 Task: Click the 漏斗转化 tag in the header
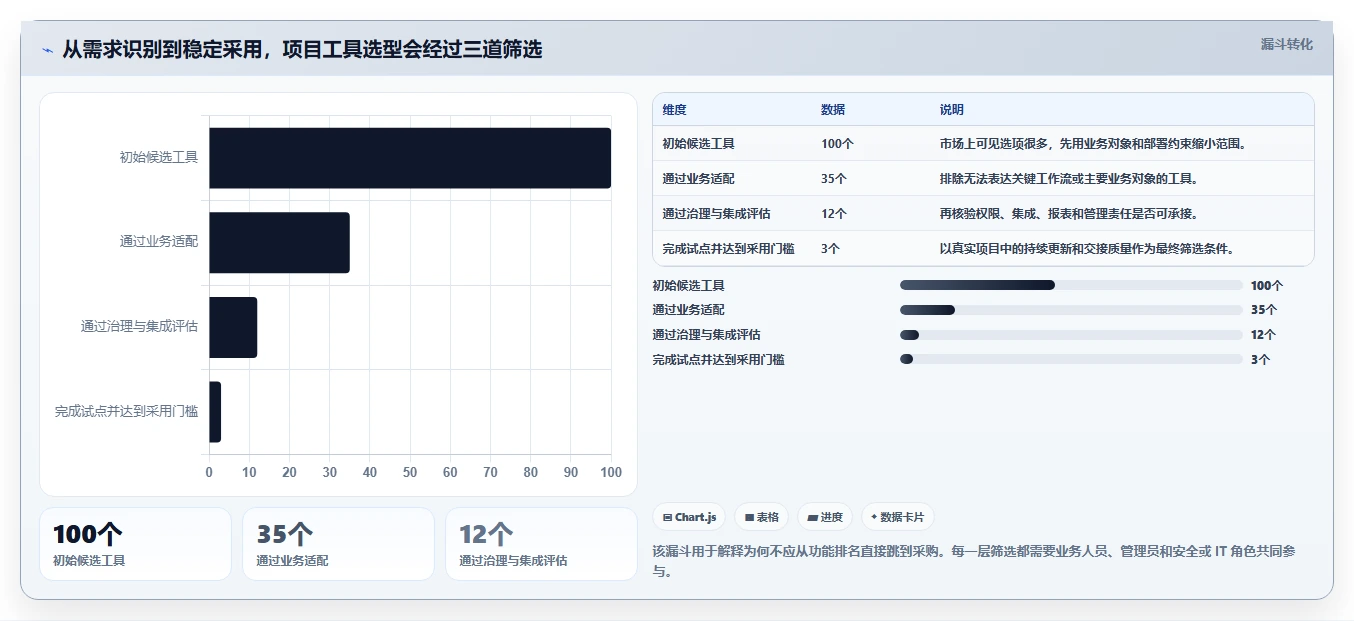pyautogui.click(x=1286, y=45)
